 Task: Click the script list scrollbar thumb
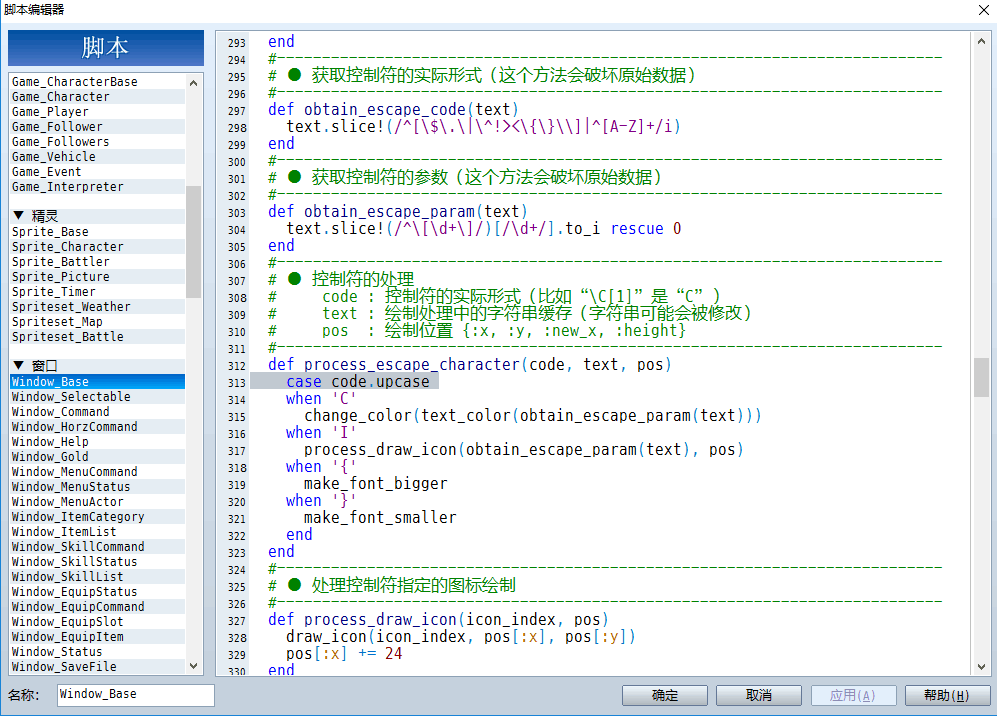pos(194,242)
